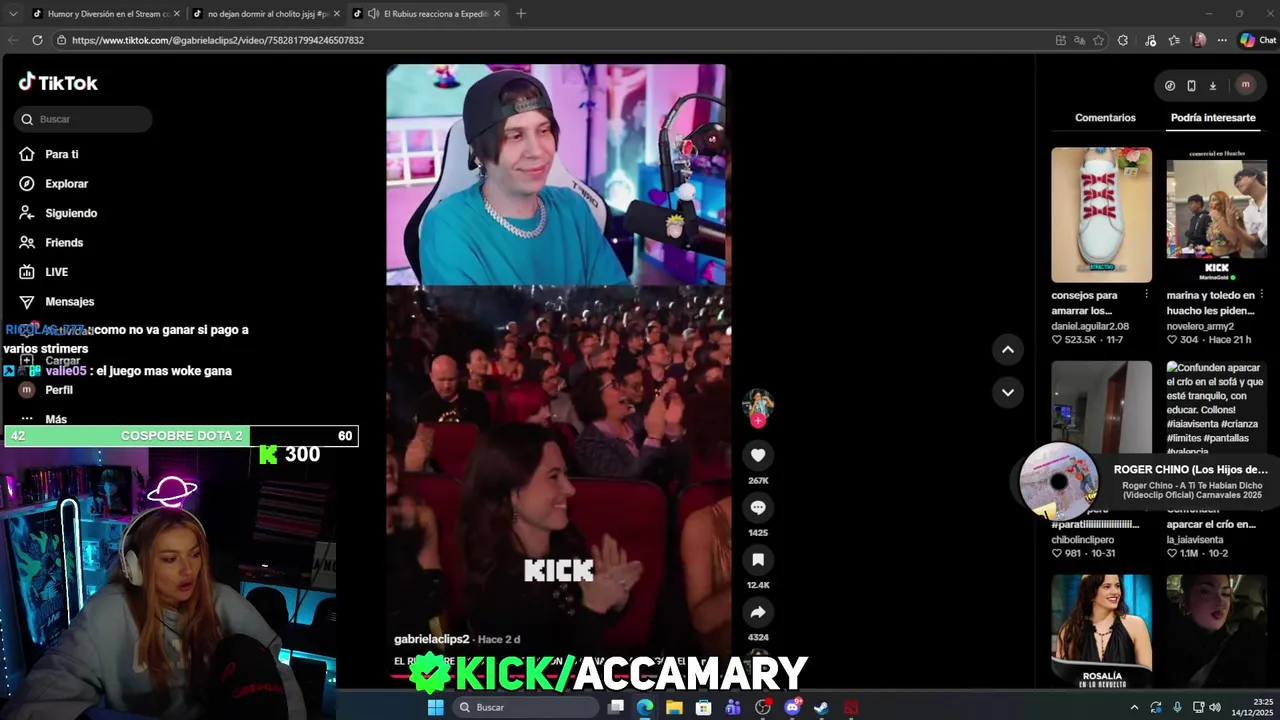1280x720 pixels.
Task: Open Task View from the taskbar
Action: (x=616, y=707)
